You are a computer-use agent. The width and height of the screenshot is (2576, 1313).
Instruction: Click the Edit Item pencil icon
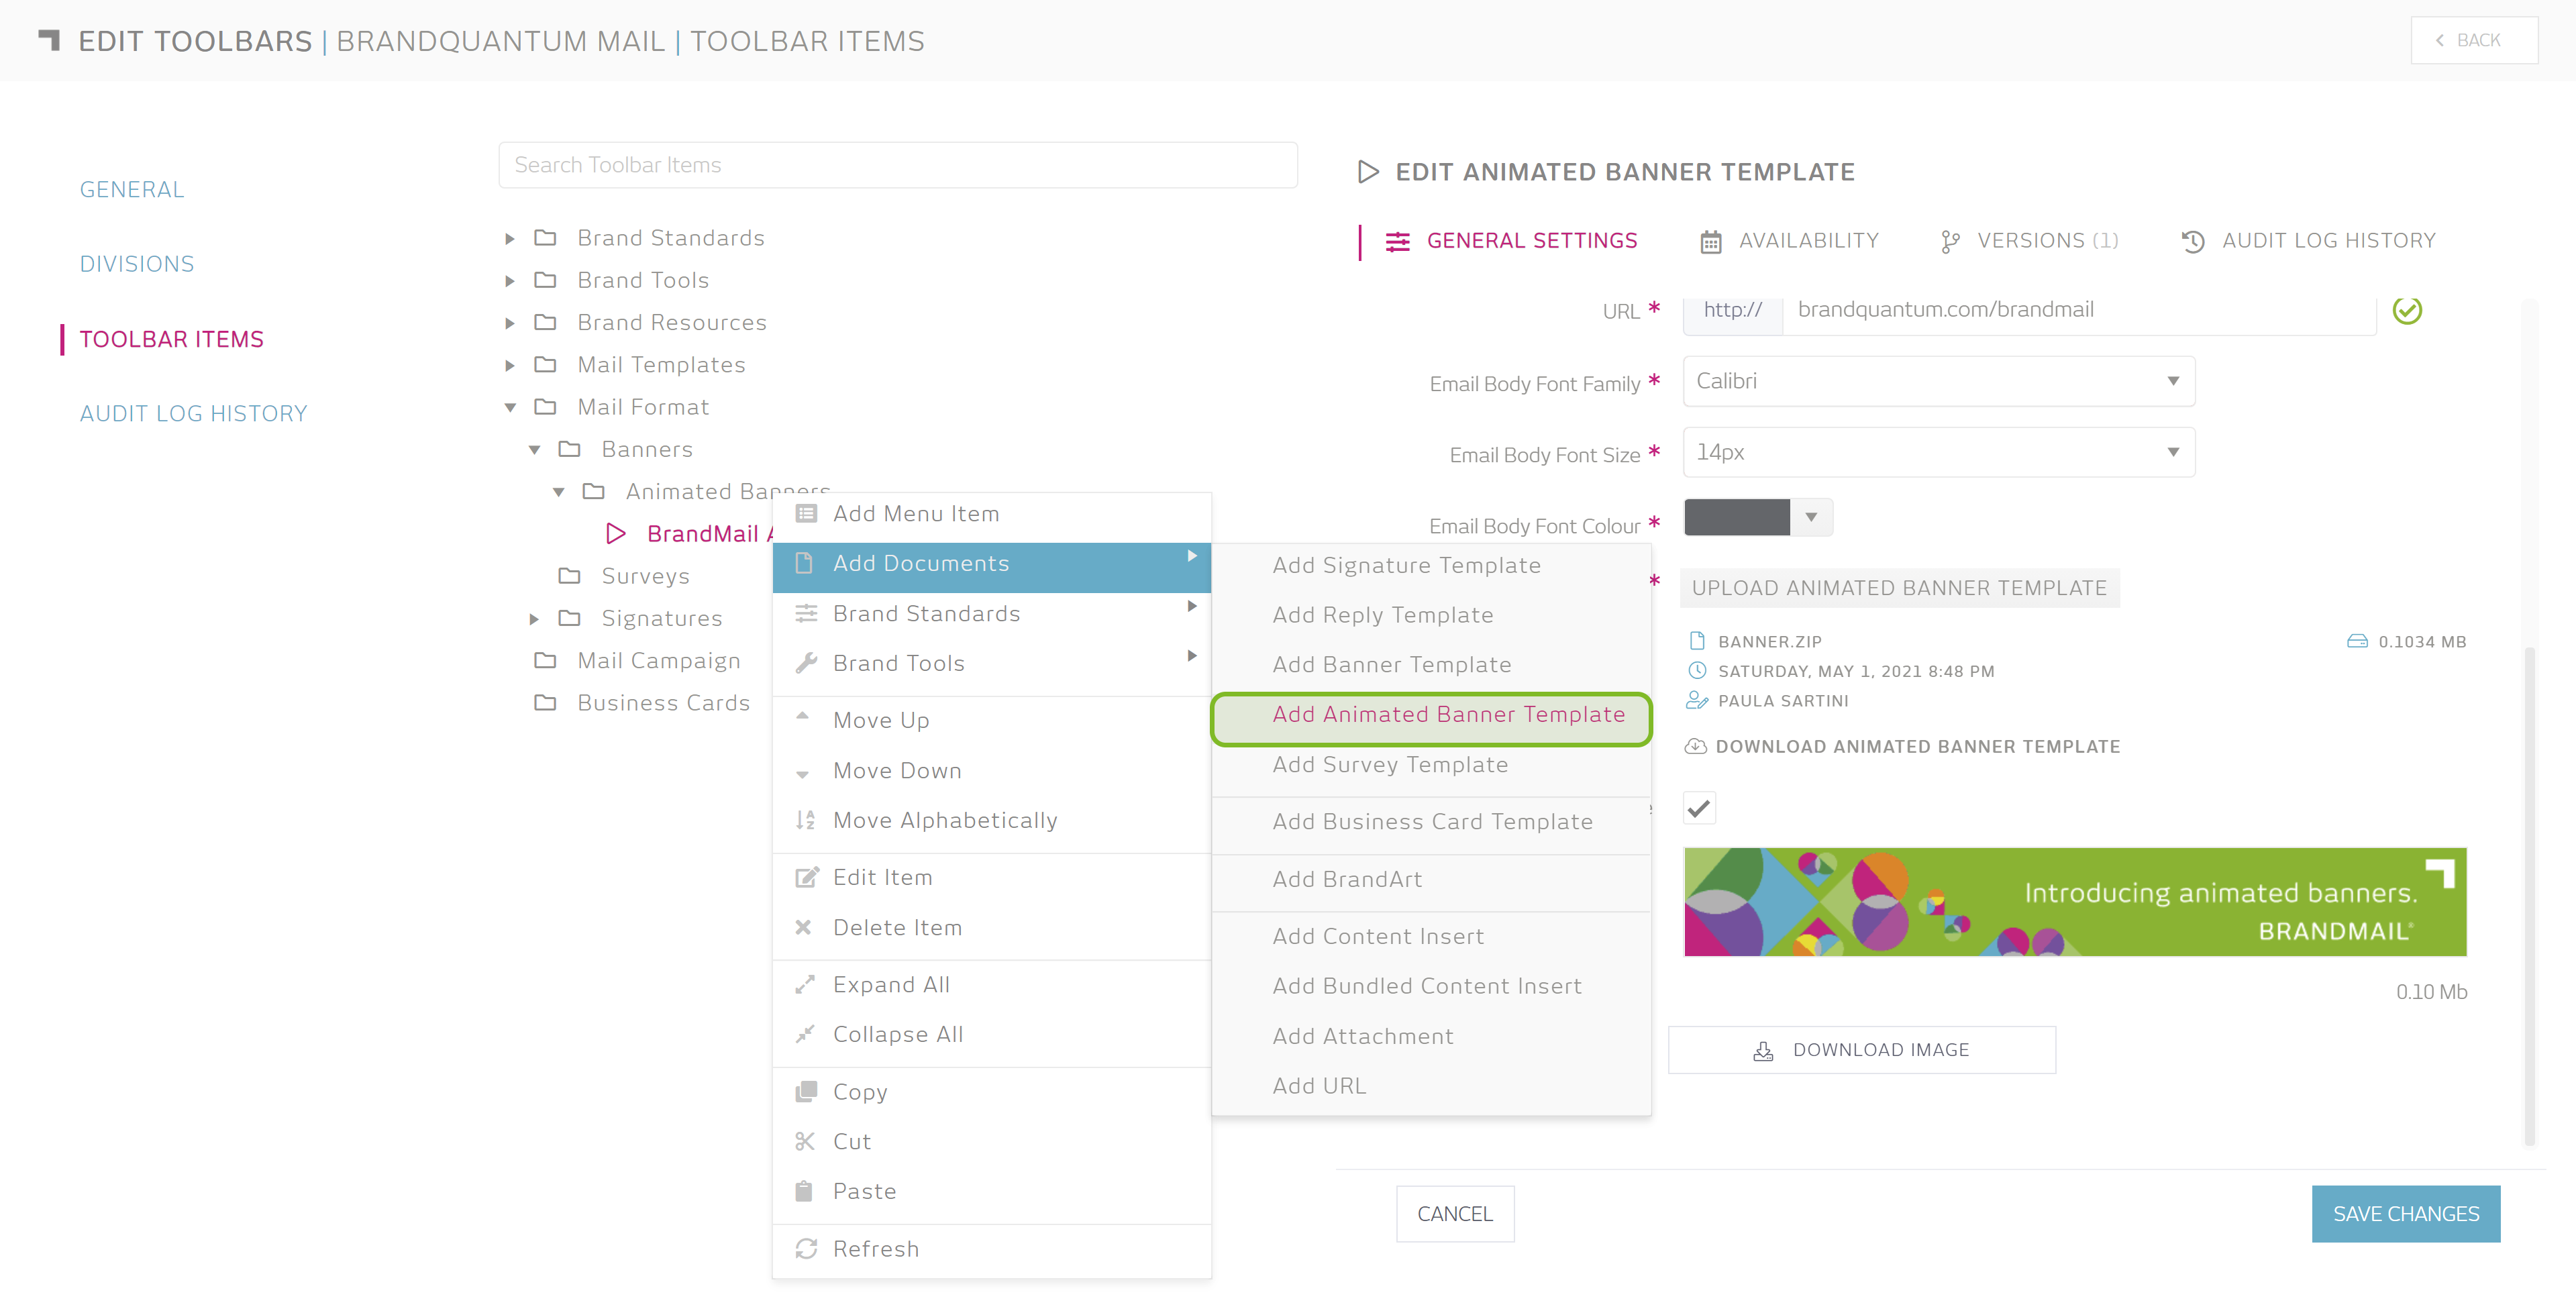(806, 877)
